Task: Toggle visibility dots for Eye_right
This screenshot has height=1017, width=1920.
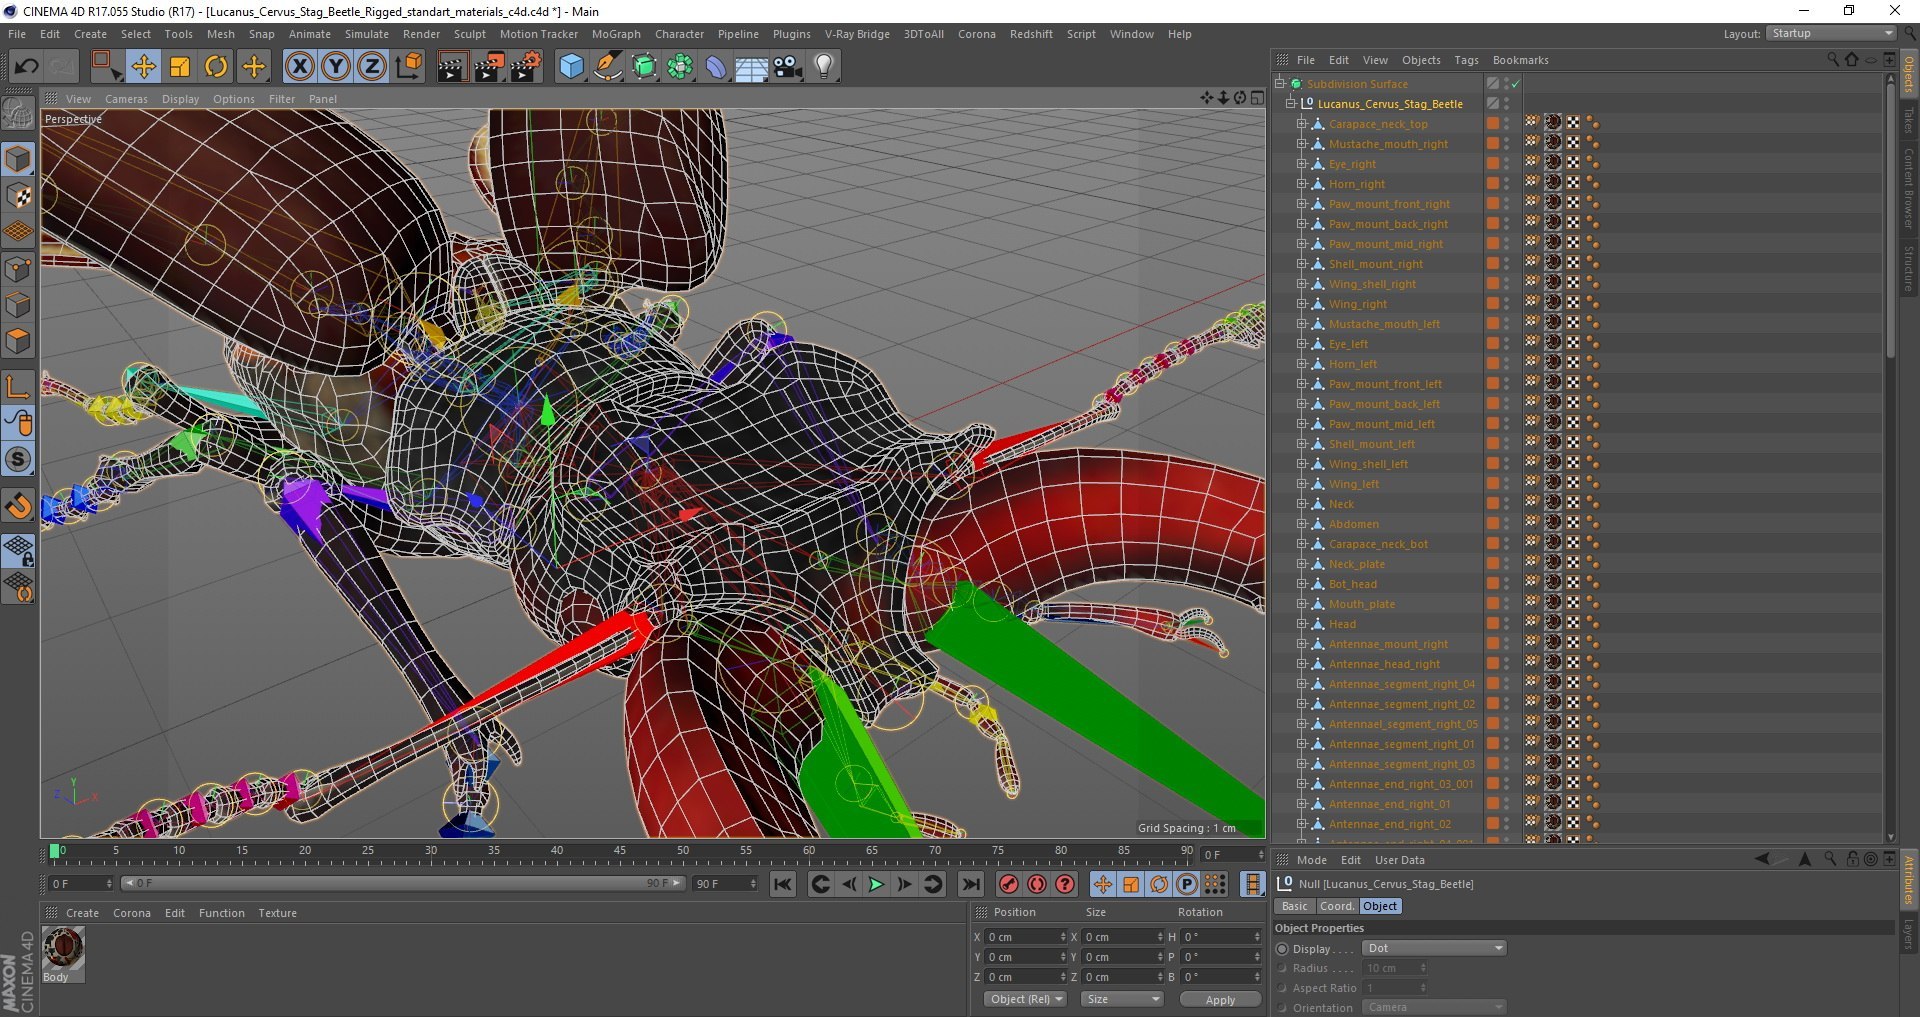Action: pyautogui.click(x=1506, y=164)
